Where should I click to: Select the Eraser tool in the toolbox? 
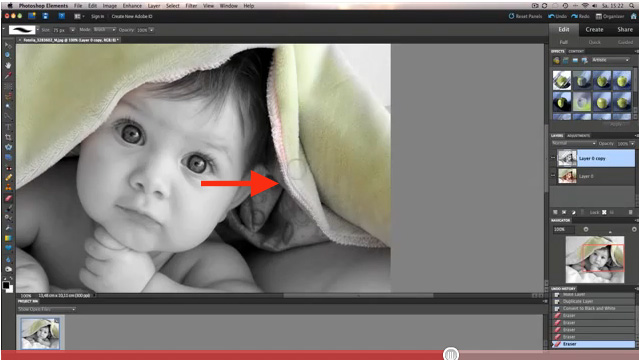click(x=8, y=198)
